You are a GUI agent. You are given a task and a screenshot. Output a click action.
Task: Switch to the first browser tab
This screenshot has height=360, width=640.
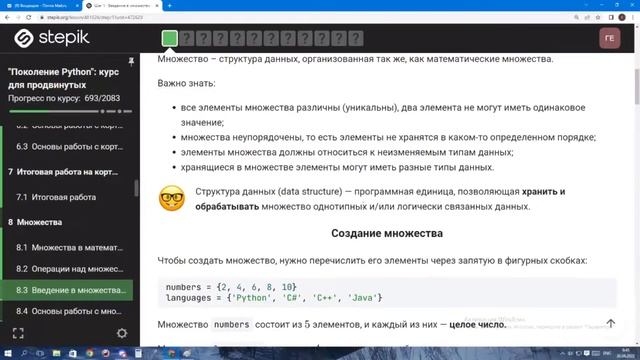[x=41, y=6]
